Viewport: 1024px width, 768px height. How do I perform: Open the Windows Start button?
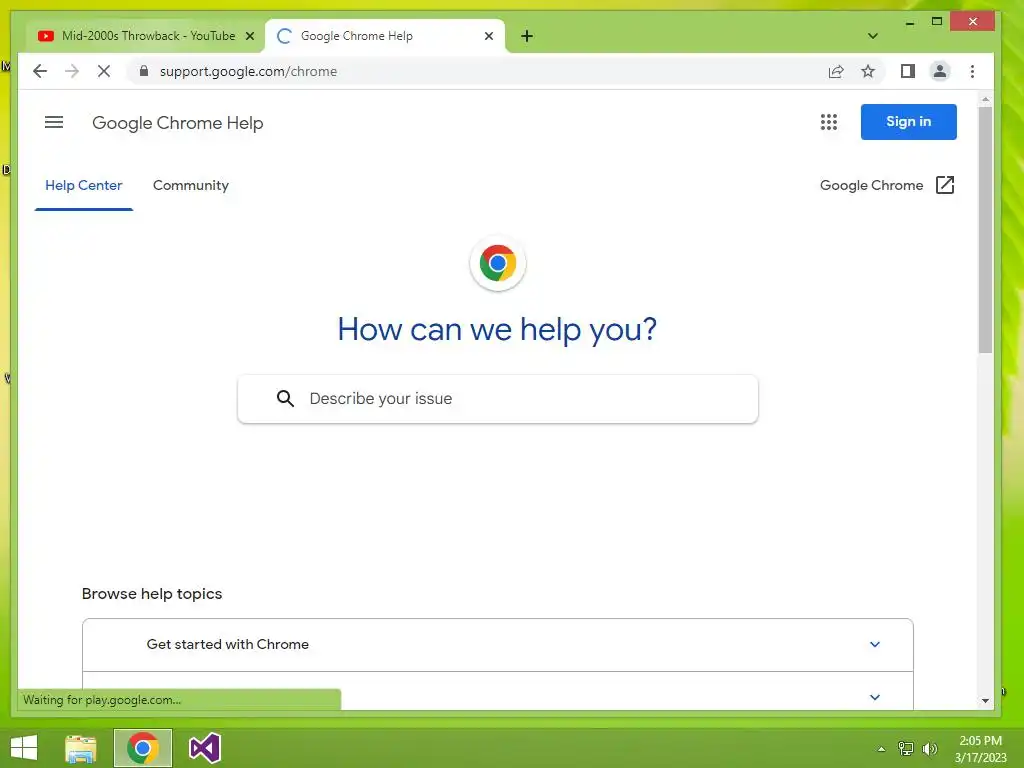click(24, 748)
